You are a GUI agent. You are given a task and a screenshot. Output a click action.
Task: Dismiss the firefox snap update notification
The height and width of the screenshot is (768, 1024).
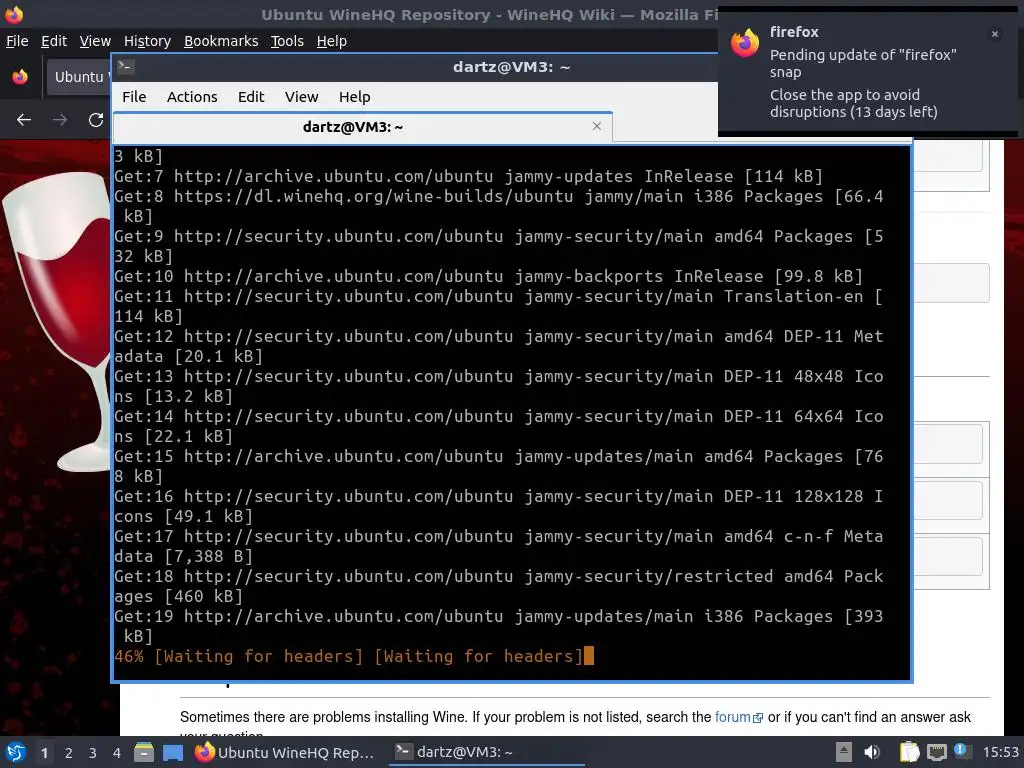[x=995, y=34]
